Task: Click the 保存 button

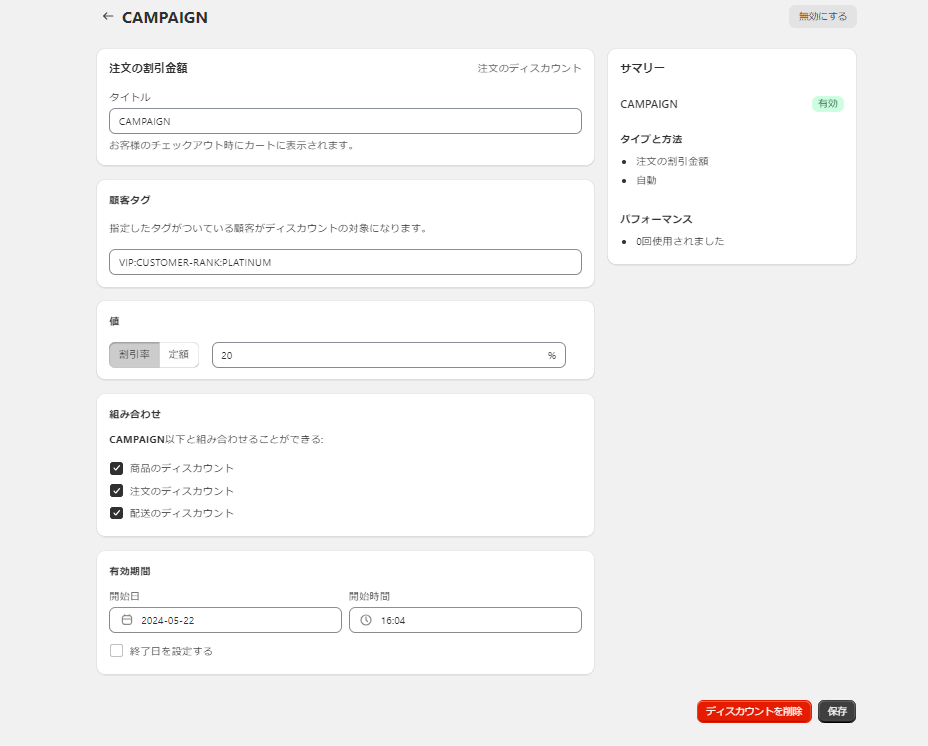Action: pos(837,711)
